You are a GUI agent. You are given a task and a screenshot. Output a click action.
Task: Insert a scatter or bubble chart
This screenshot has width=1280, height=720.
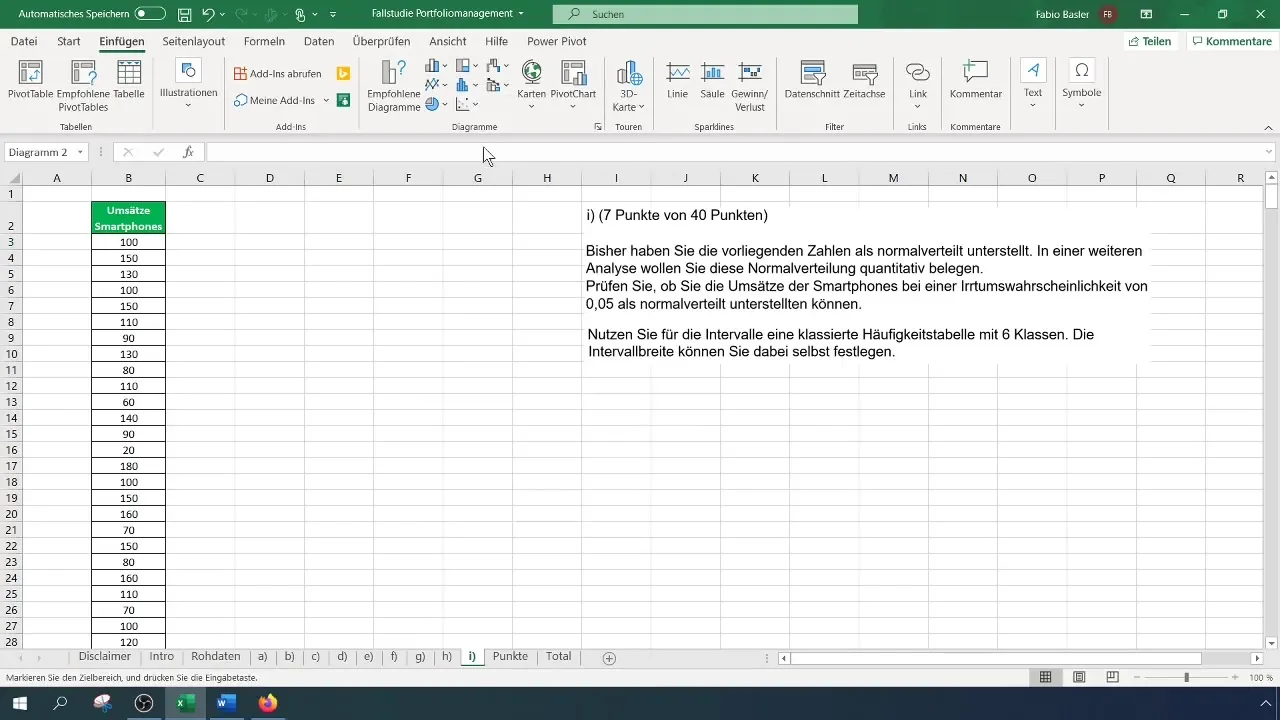tap(467, 103)
